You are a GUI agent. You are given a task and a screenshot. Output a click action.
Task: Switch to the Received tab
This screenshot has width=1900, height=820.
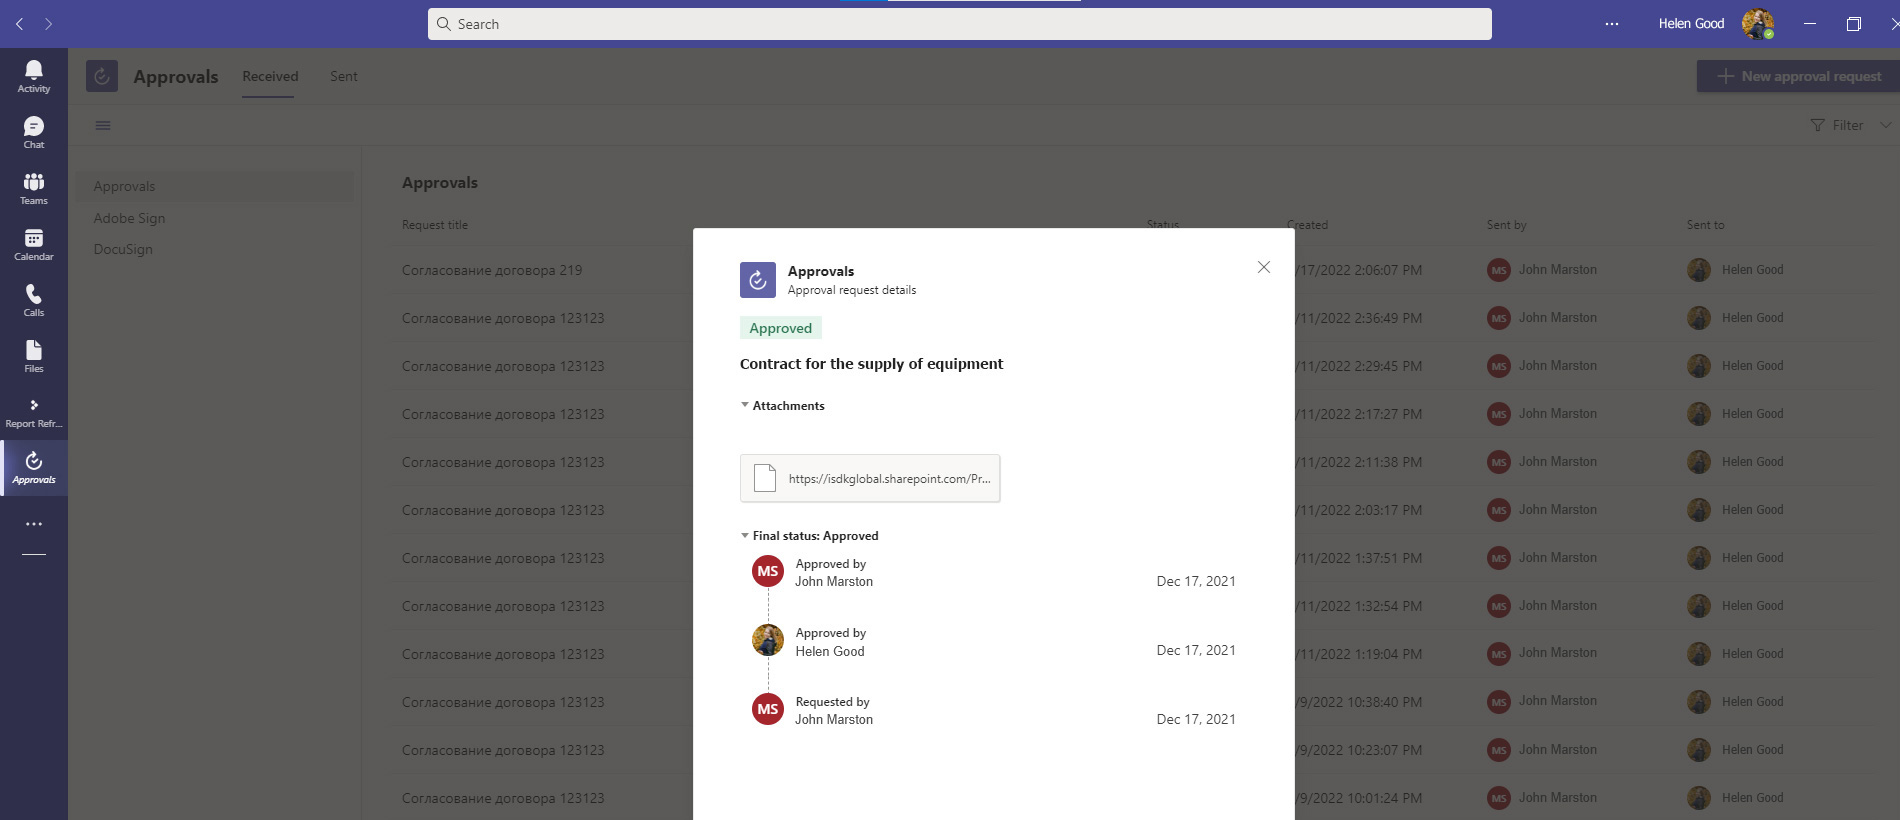click(270, 76)
